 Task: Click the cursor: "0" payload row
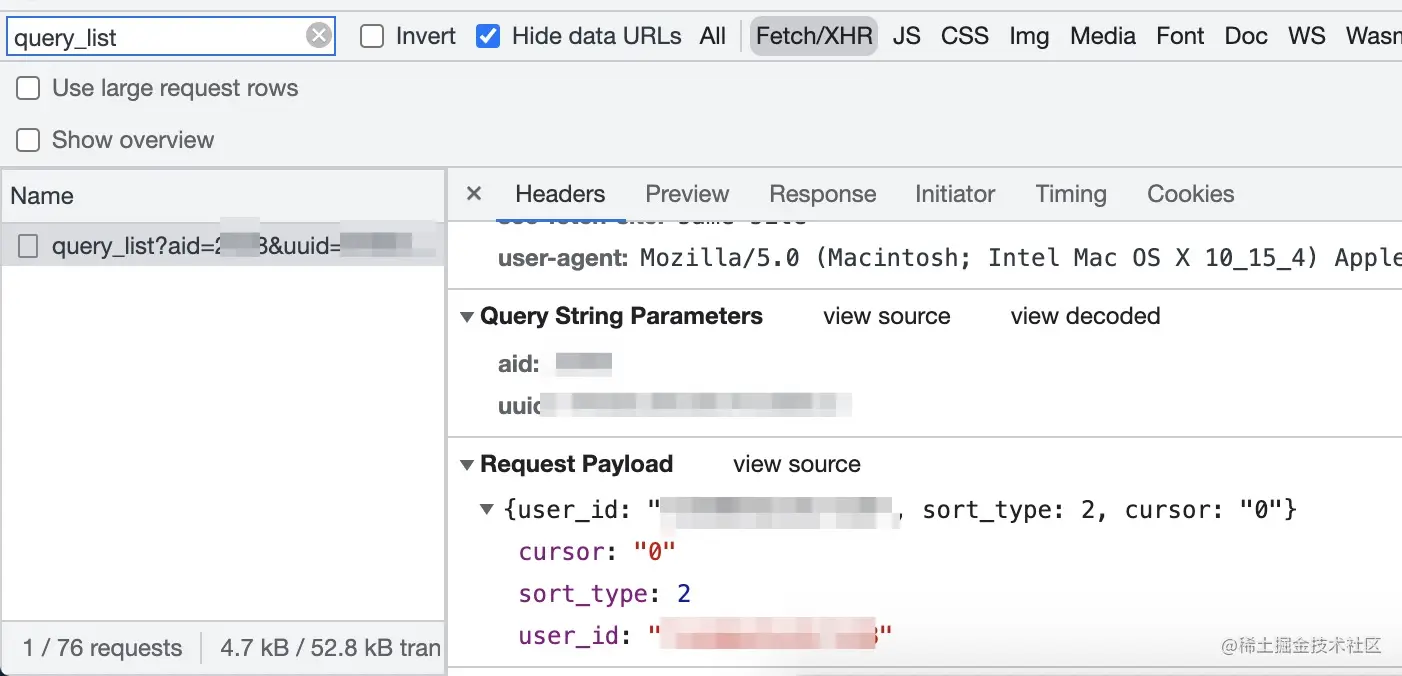597,552
